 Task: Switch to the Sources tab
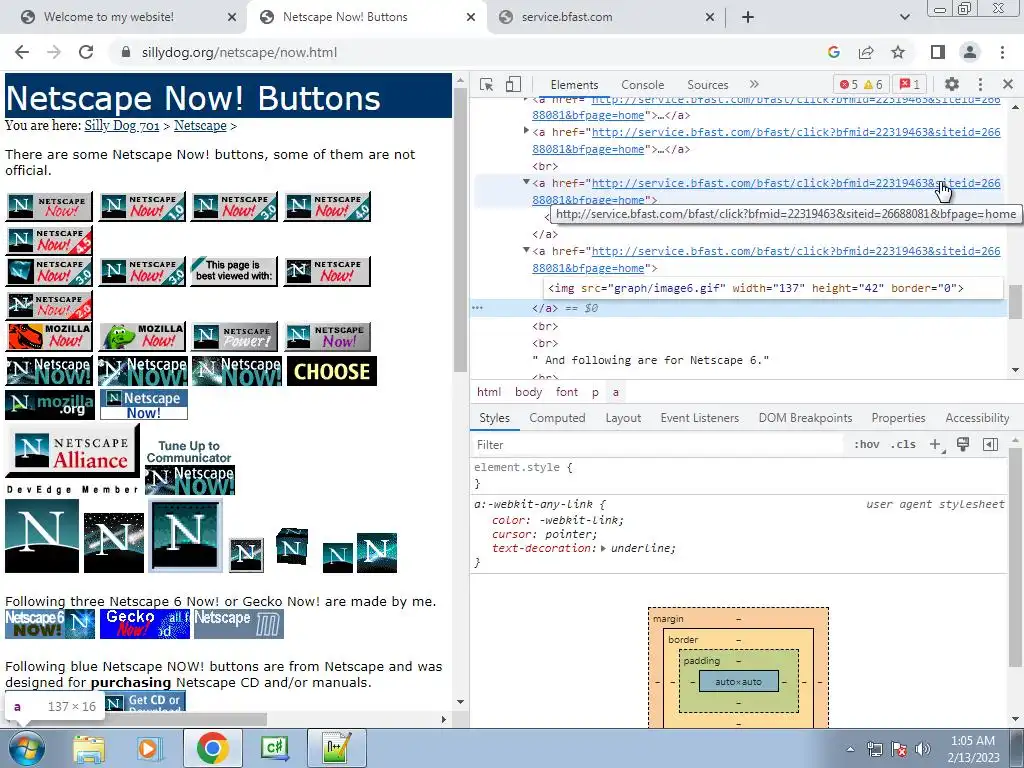[707, 85]
